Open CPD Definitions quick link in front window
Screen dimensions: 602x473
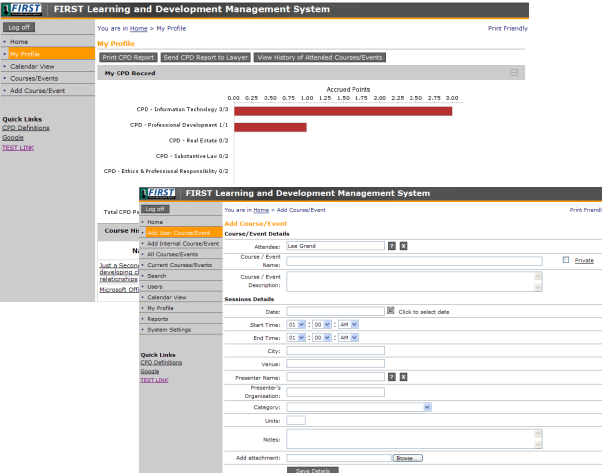(161, 362)
